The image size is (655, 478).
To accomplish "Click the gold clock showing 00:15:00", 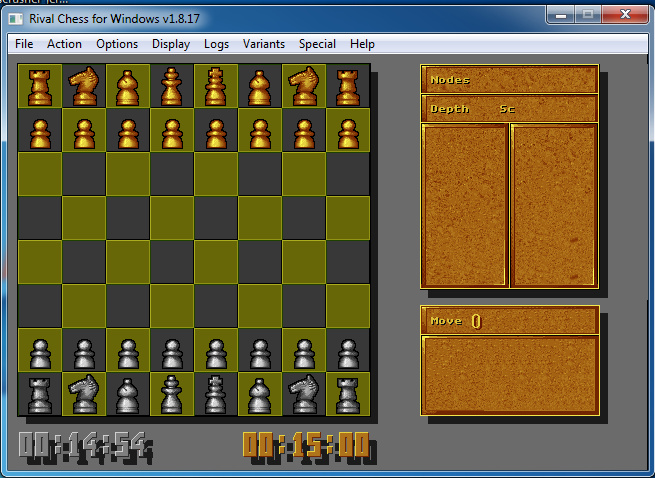I will pos(310,448).
